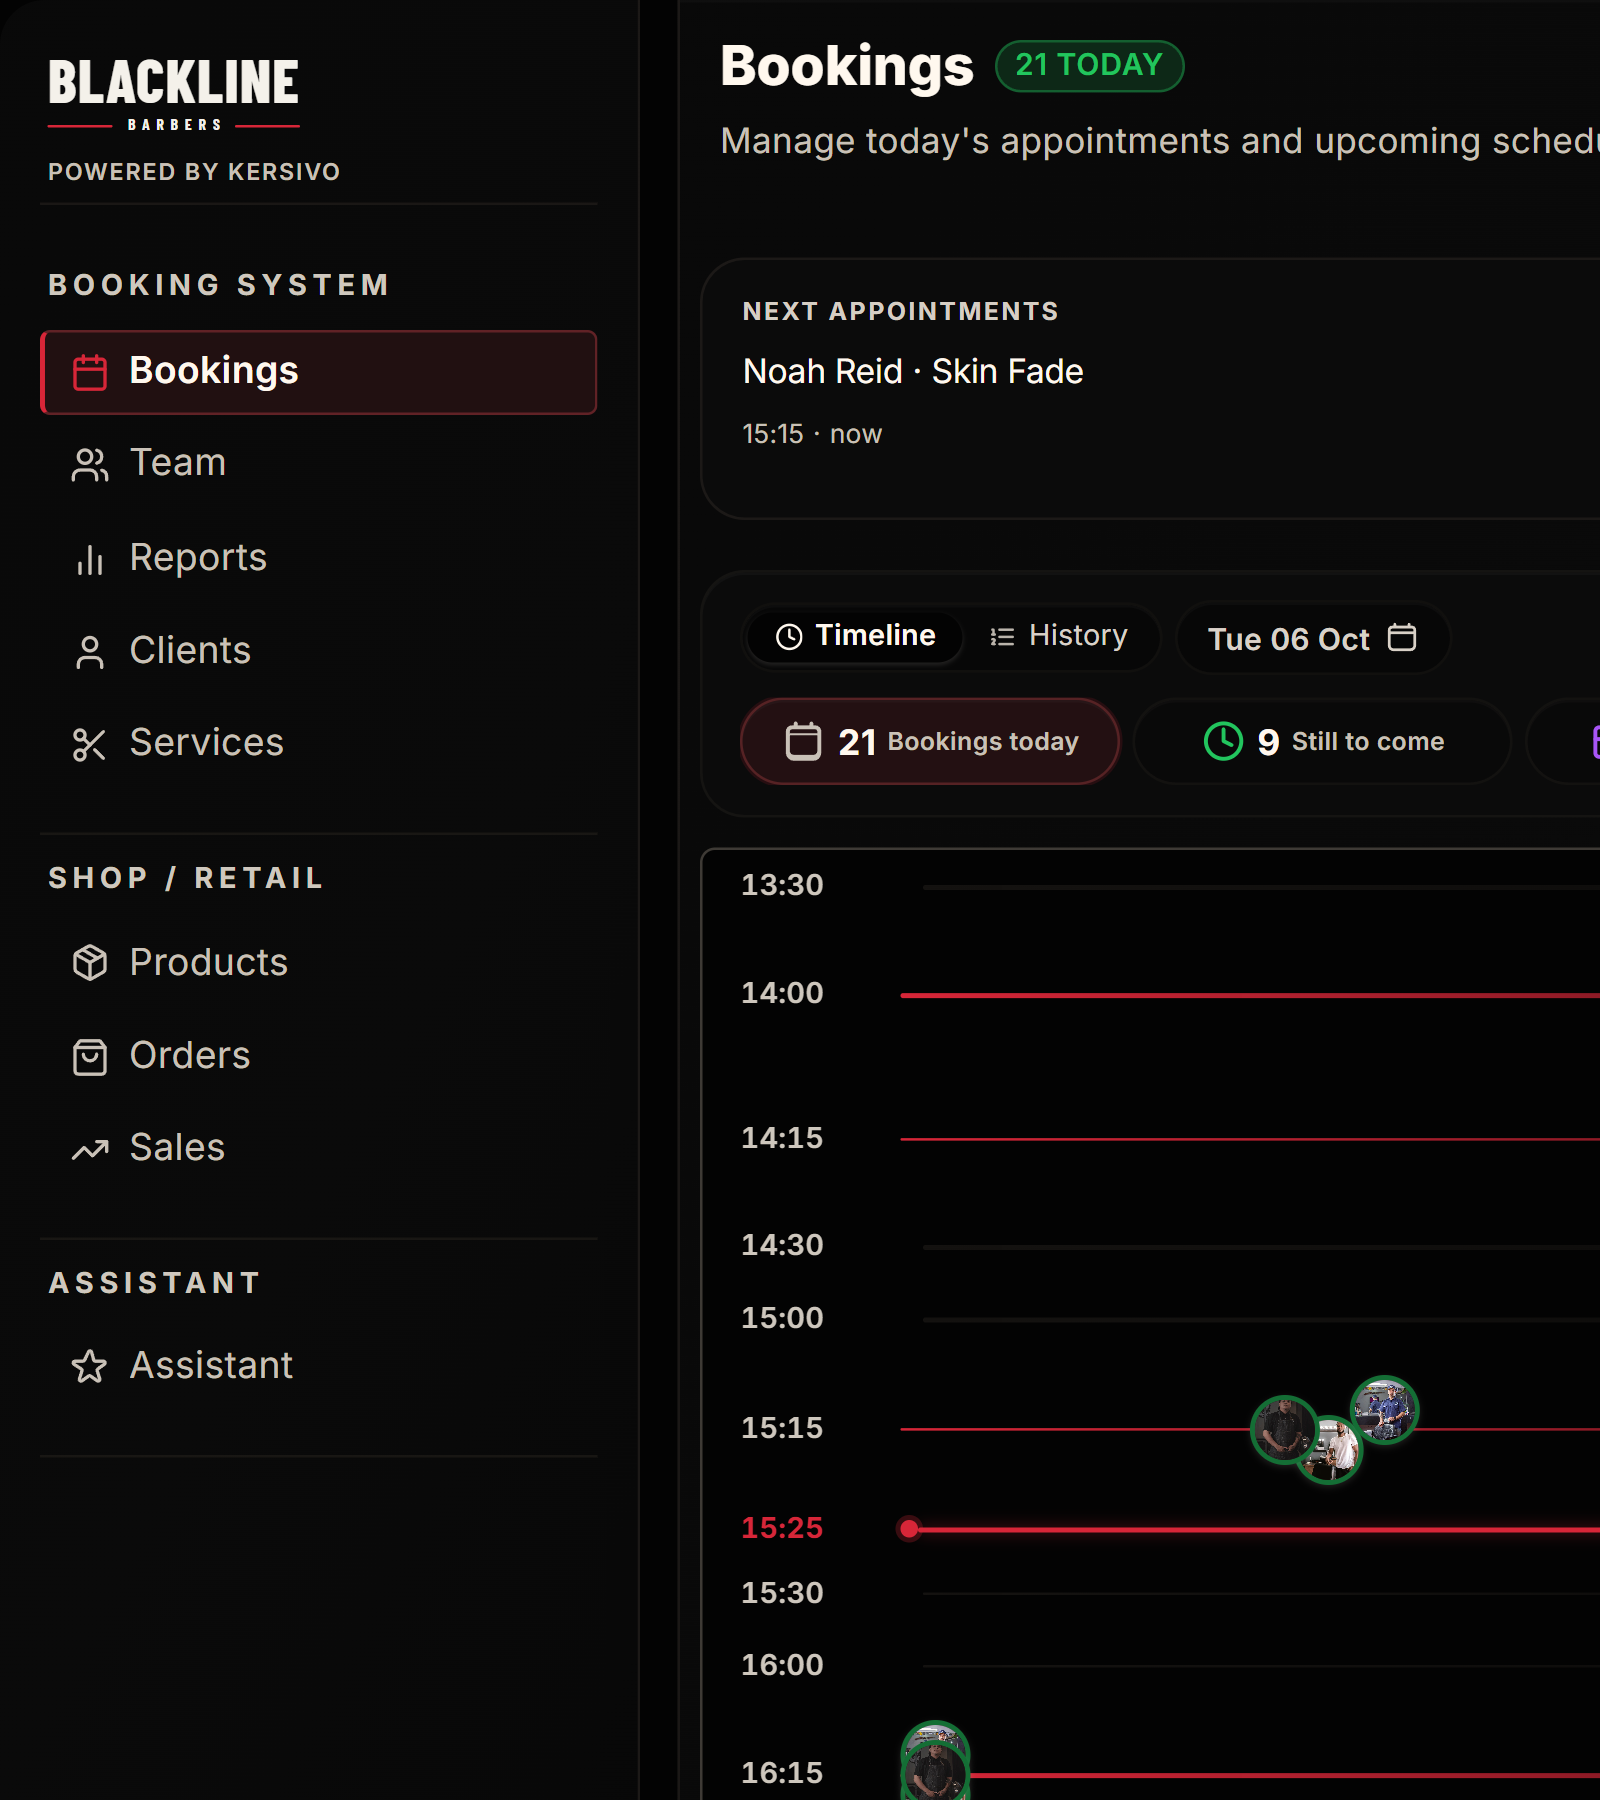Open the Assistant page
This screenshot has height=1800, width=1600.
pyautogui.click(x=318, y=1366)
